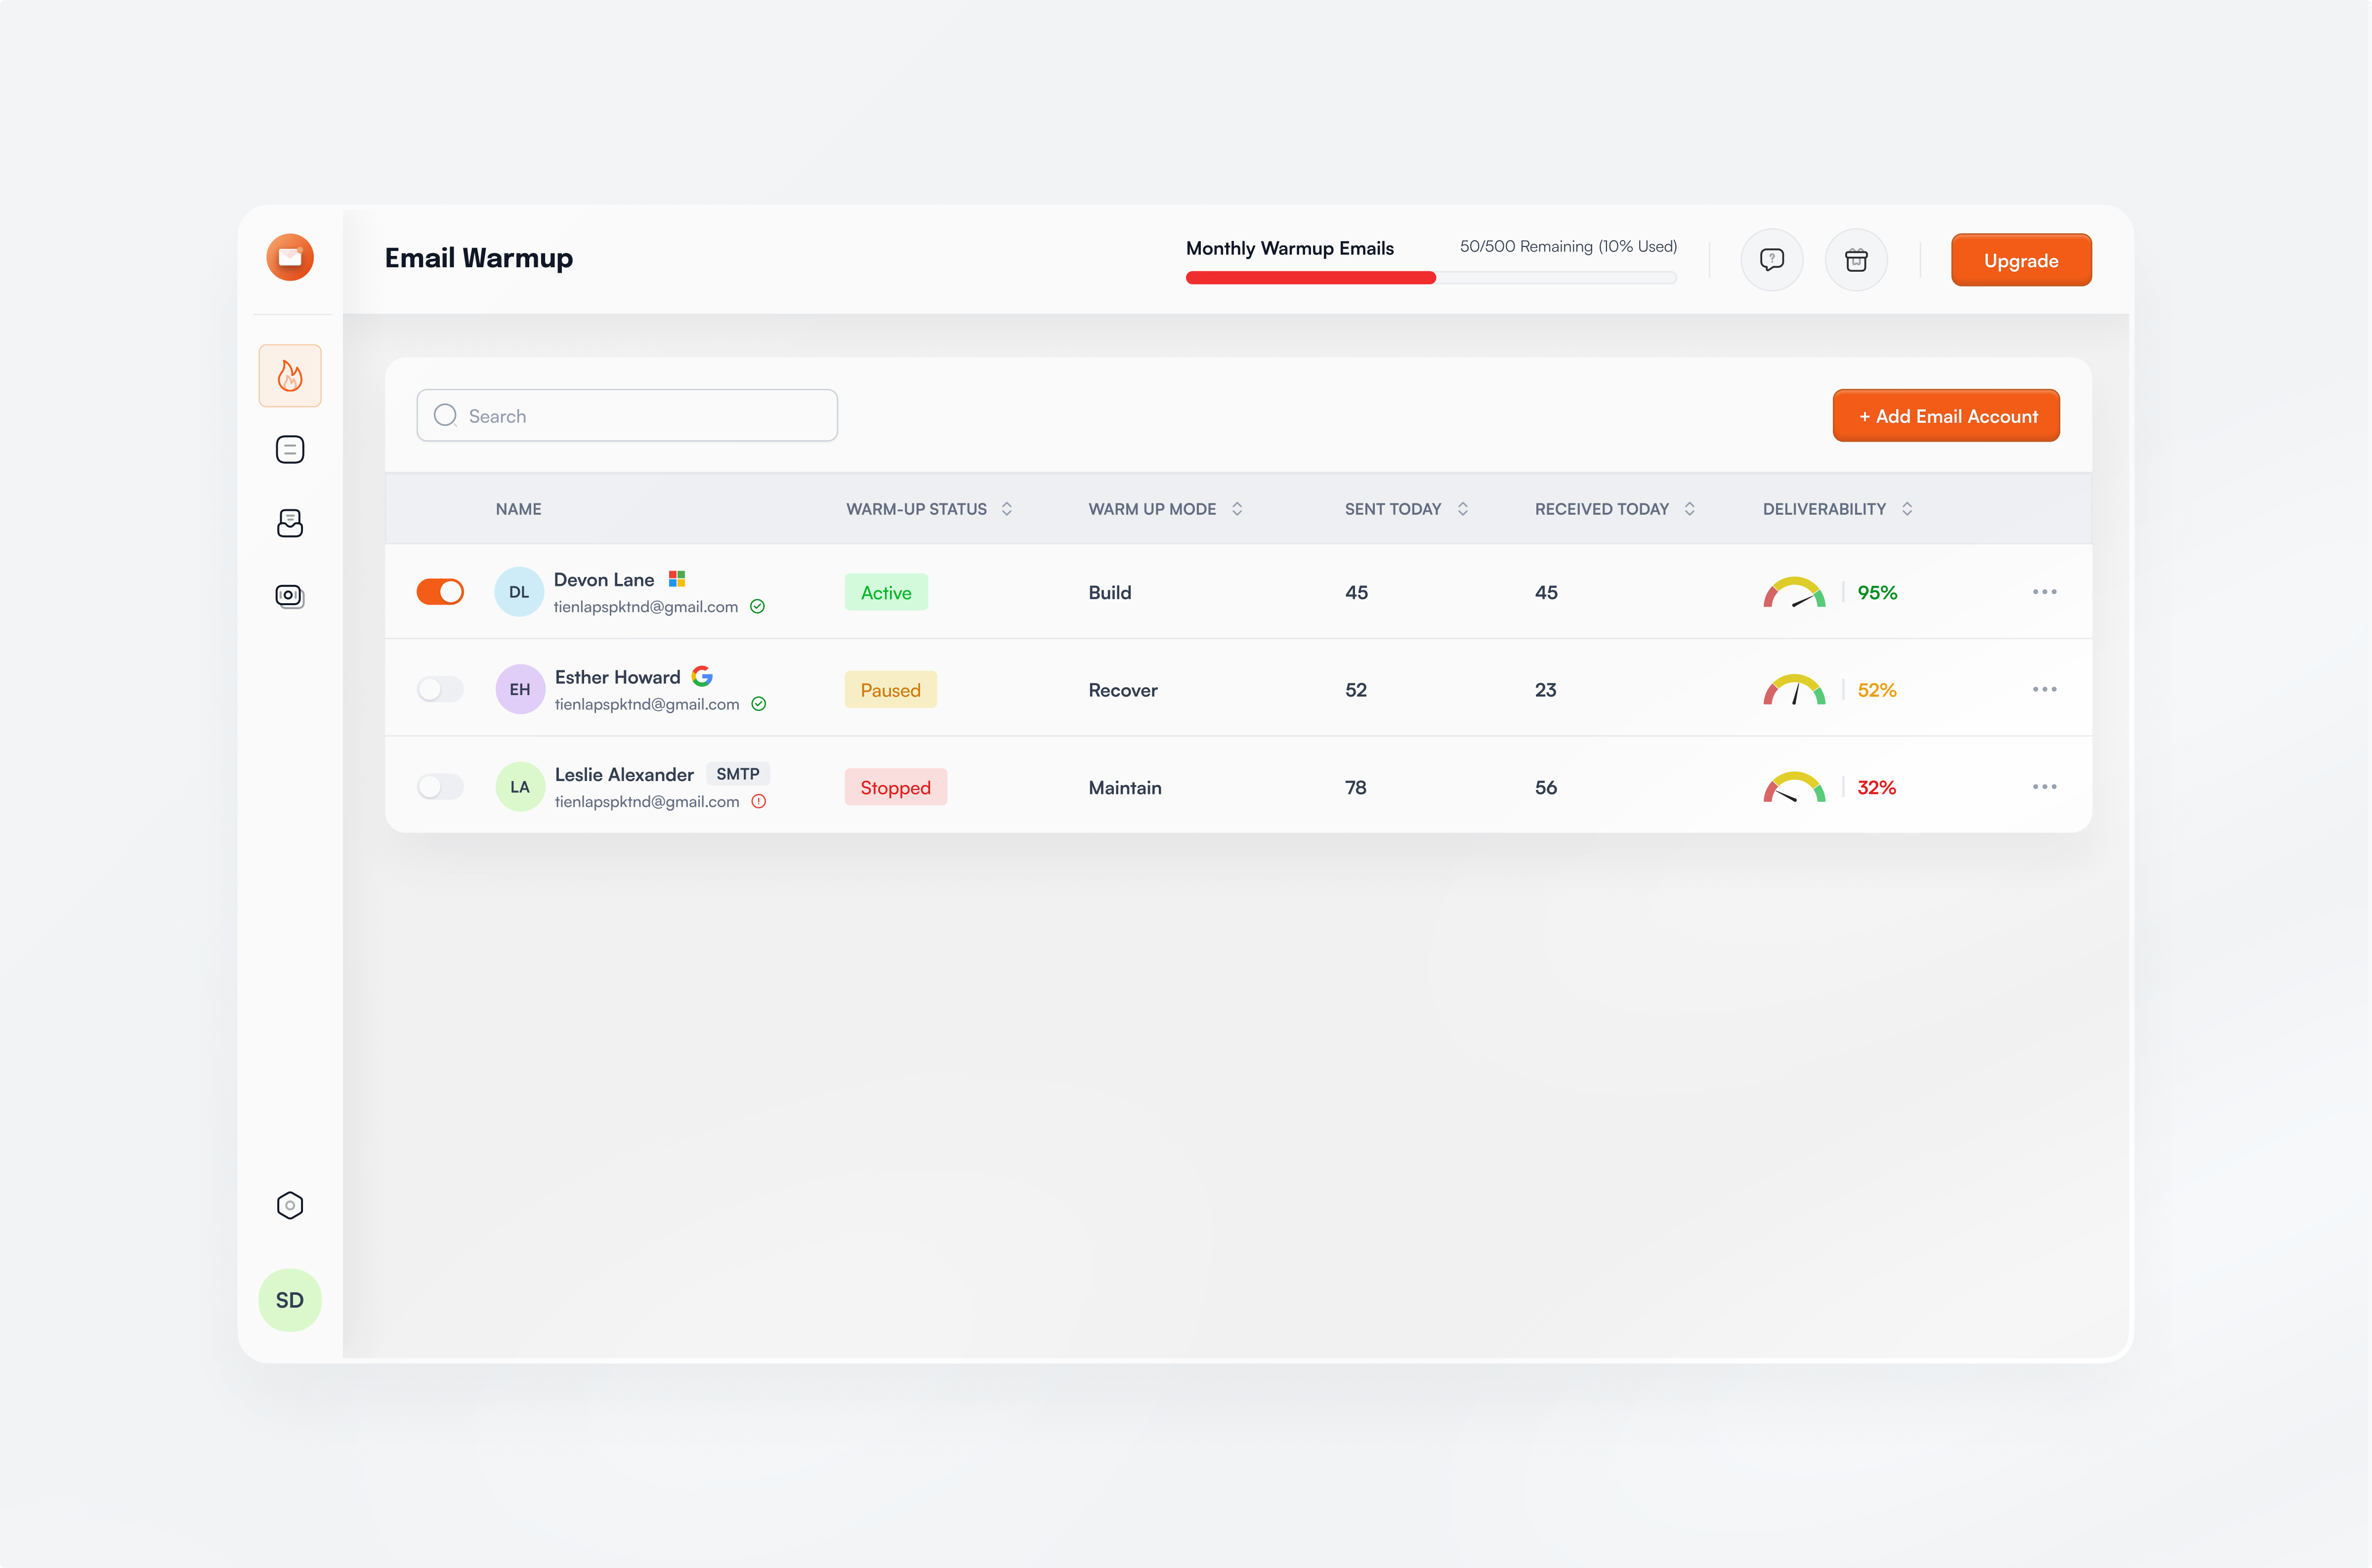The width and height of the screenshot is (2372, 1568).
Task: Select the flame Email Warmup sidebar icon
Action: pos(290,375)
